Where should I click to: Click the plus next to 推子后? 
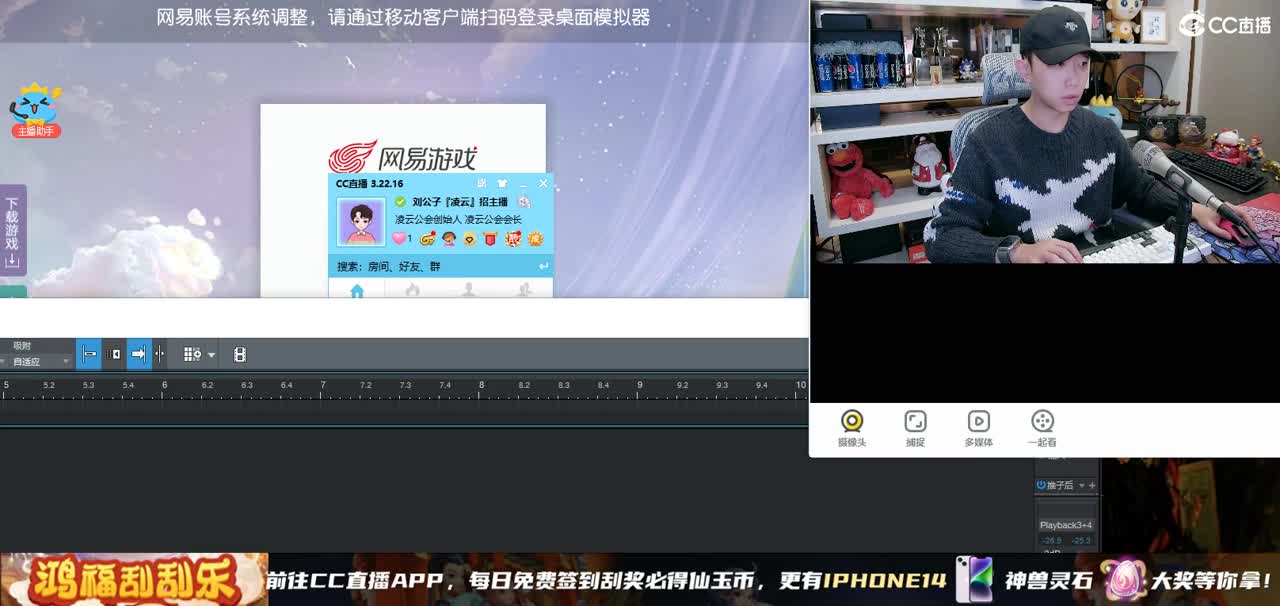[1092, 485]
